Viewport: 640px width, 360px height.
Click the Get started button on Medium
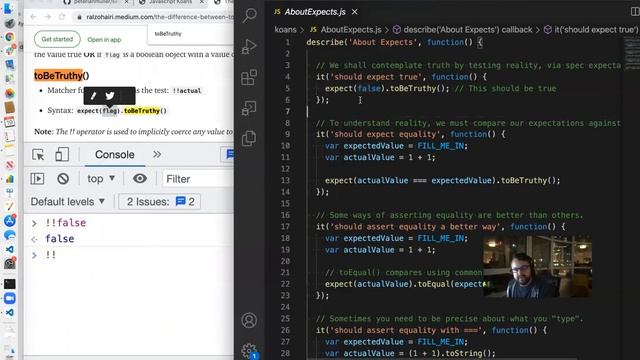coord(57,39)
